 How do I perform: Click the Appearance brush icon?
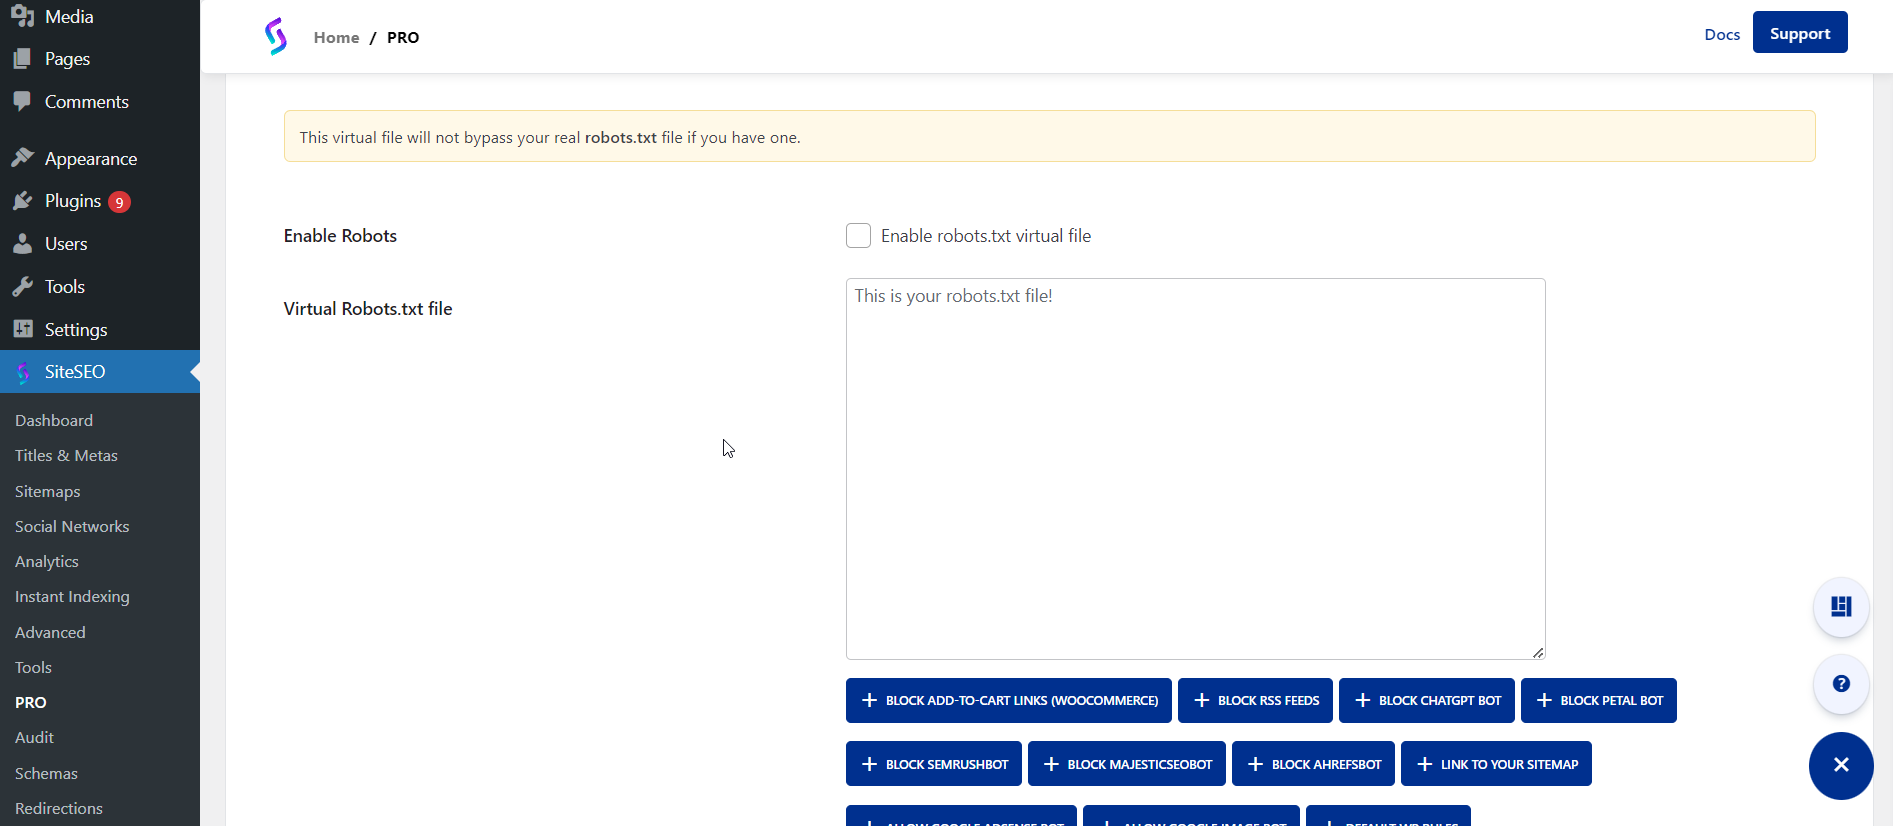click(x=23, y=158)
